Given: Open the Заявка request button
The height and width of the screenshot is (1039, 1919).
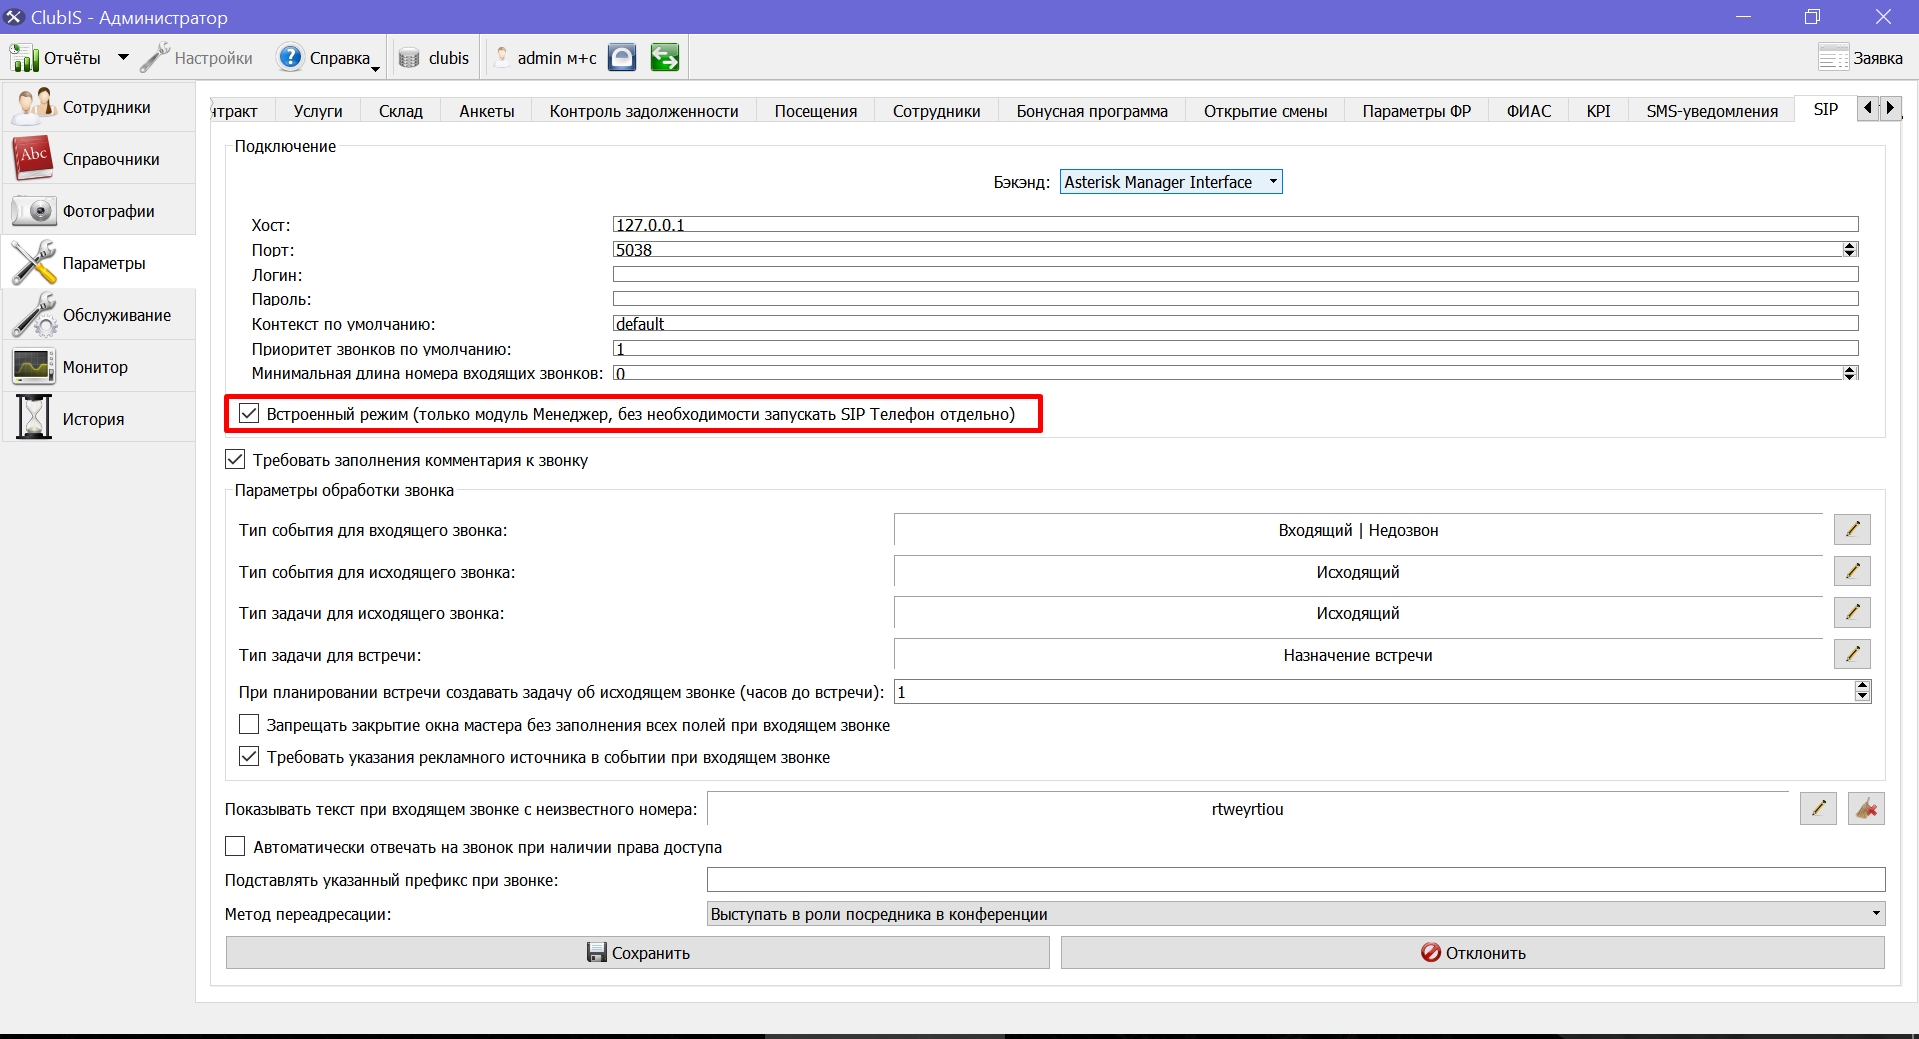Looking at the screenshot, I should click(1861, 58).
